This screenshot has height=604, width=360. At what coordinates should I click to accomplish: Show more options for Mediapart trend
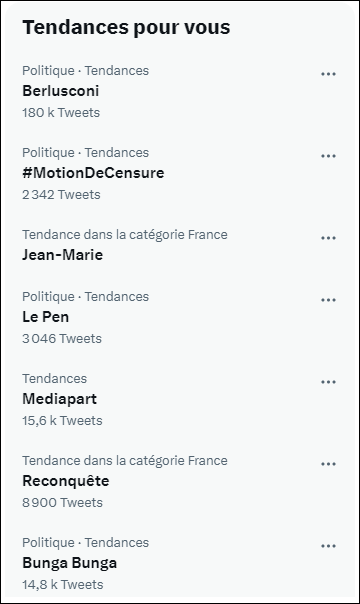coord(328,382)
